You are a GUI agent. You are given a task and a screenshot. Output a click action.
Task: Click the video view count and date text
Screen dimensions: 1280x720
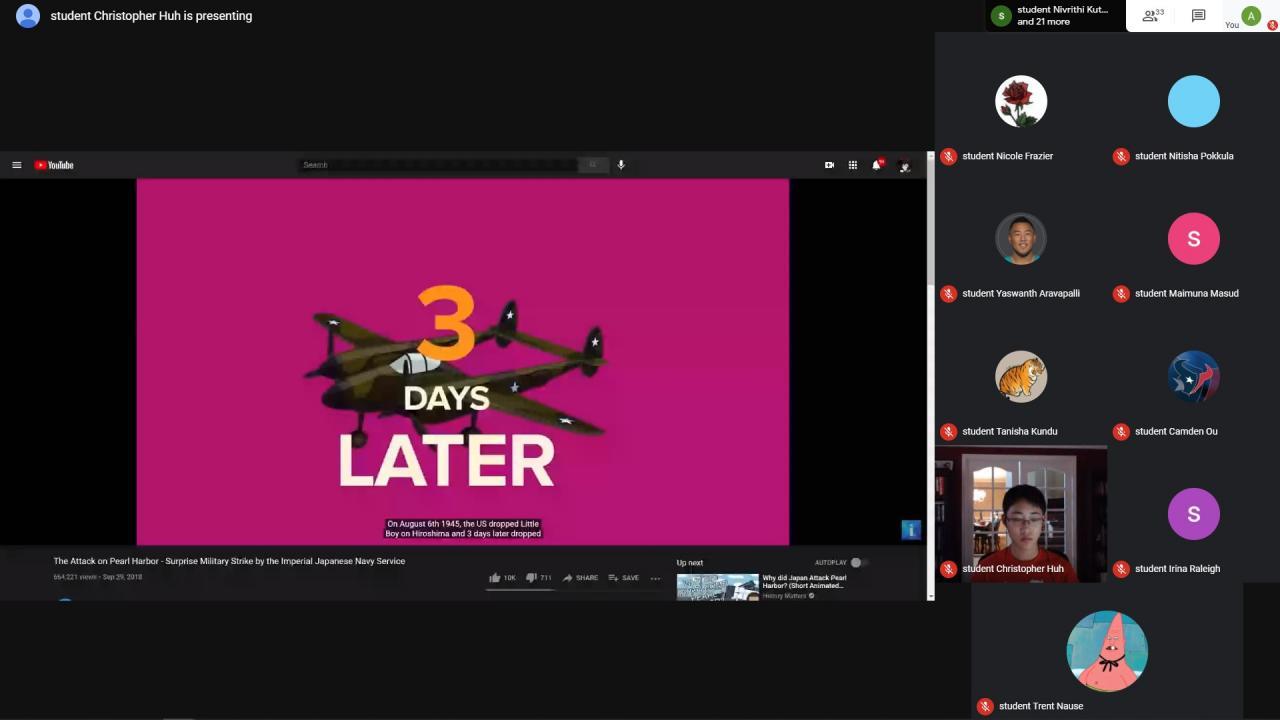click(98, 577)
